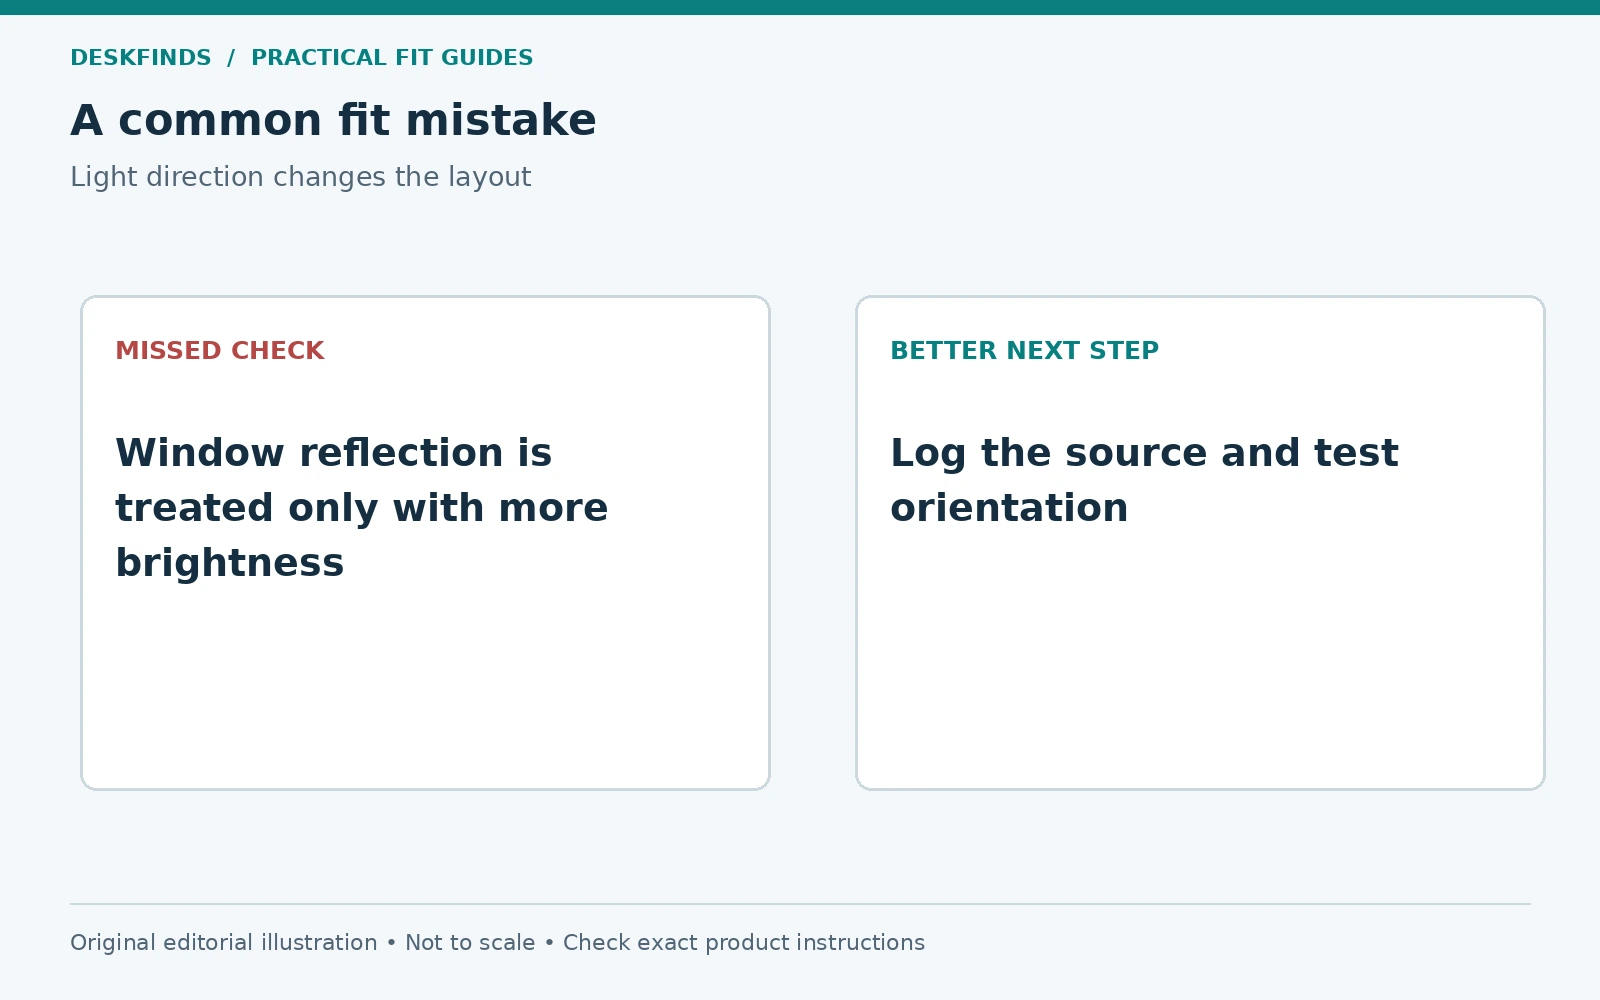Select the heading 'A common fit mistake'
This screenshot has width=1600, height=1000.
pos(333,121)
